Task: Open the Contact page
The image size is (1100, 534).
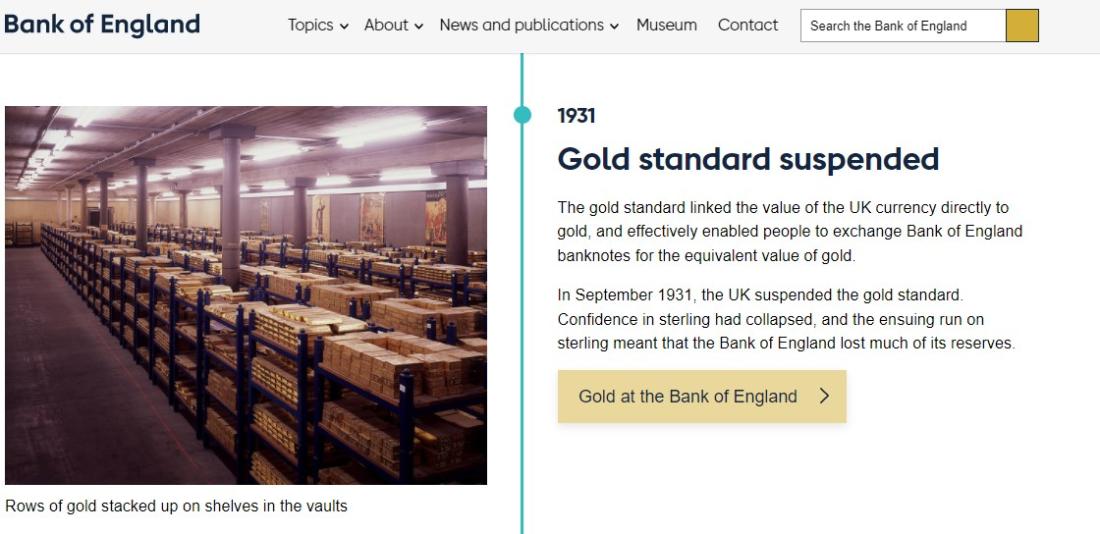Action: [x=747, y=25]
